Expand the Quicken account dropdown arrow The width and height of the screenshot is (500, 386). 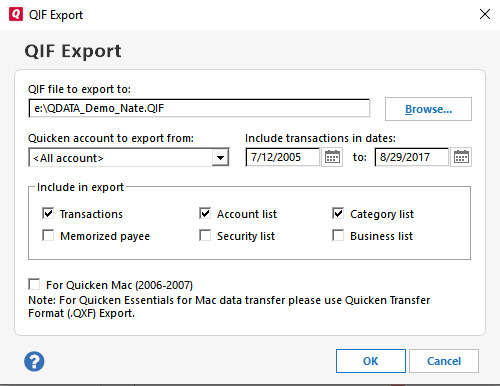[220, 157]
